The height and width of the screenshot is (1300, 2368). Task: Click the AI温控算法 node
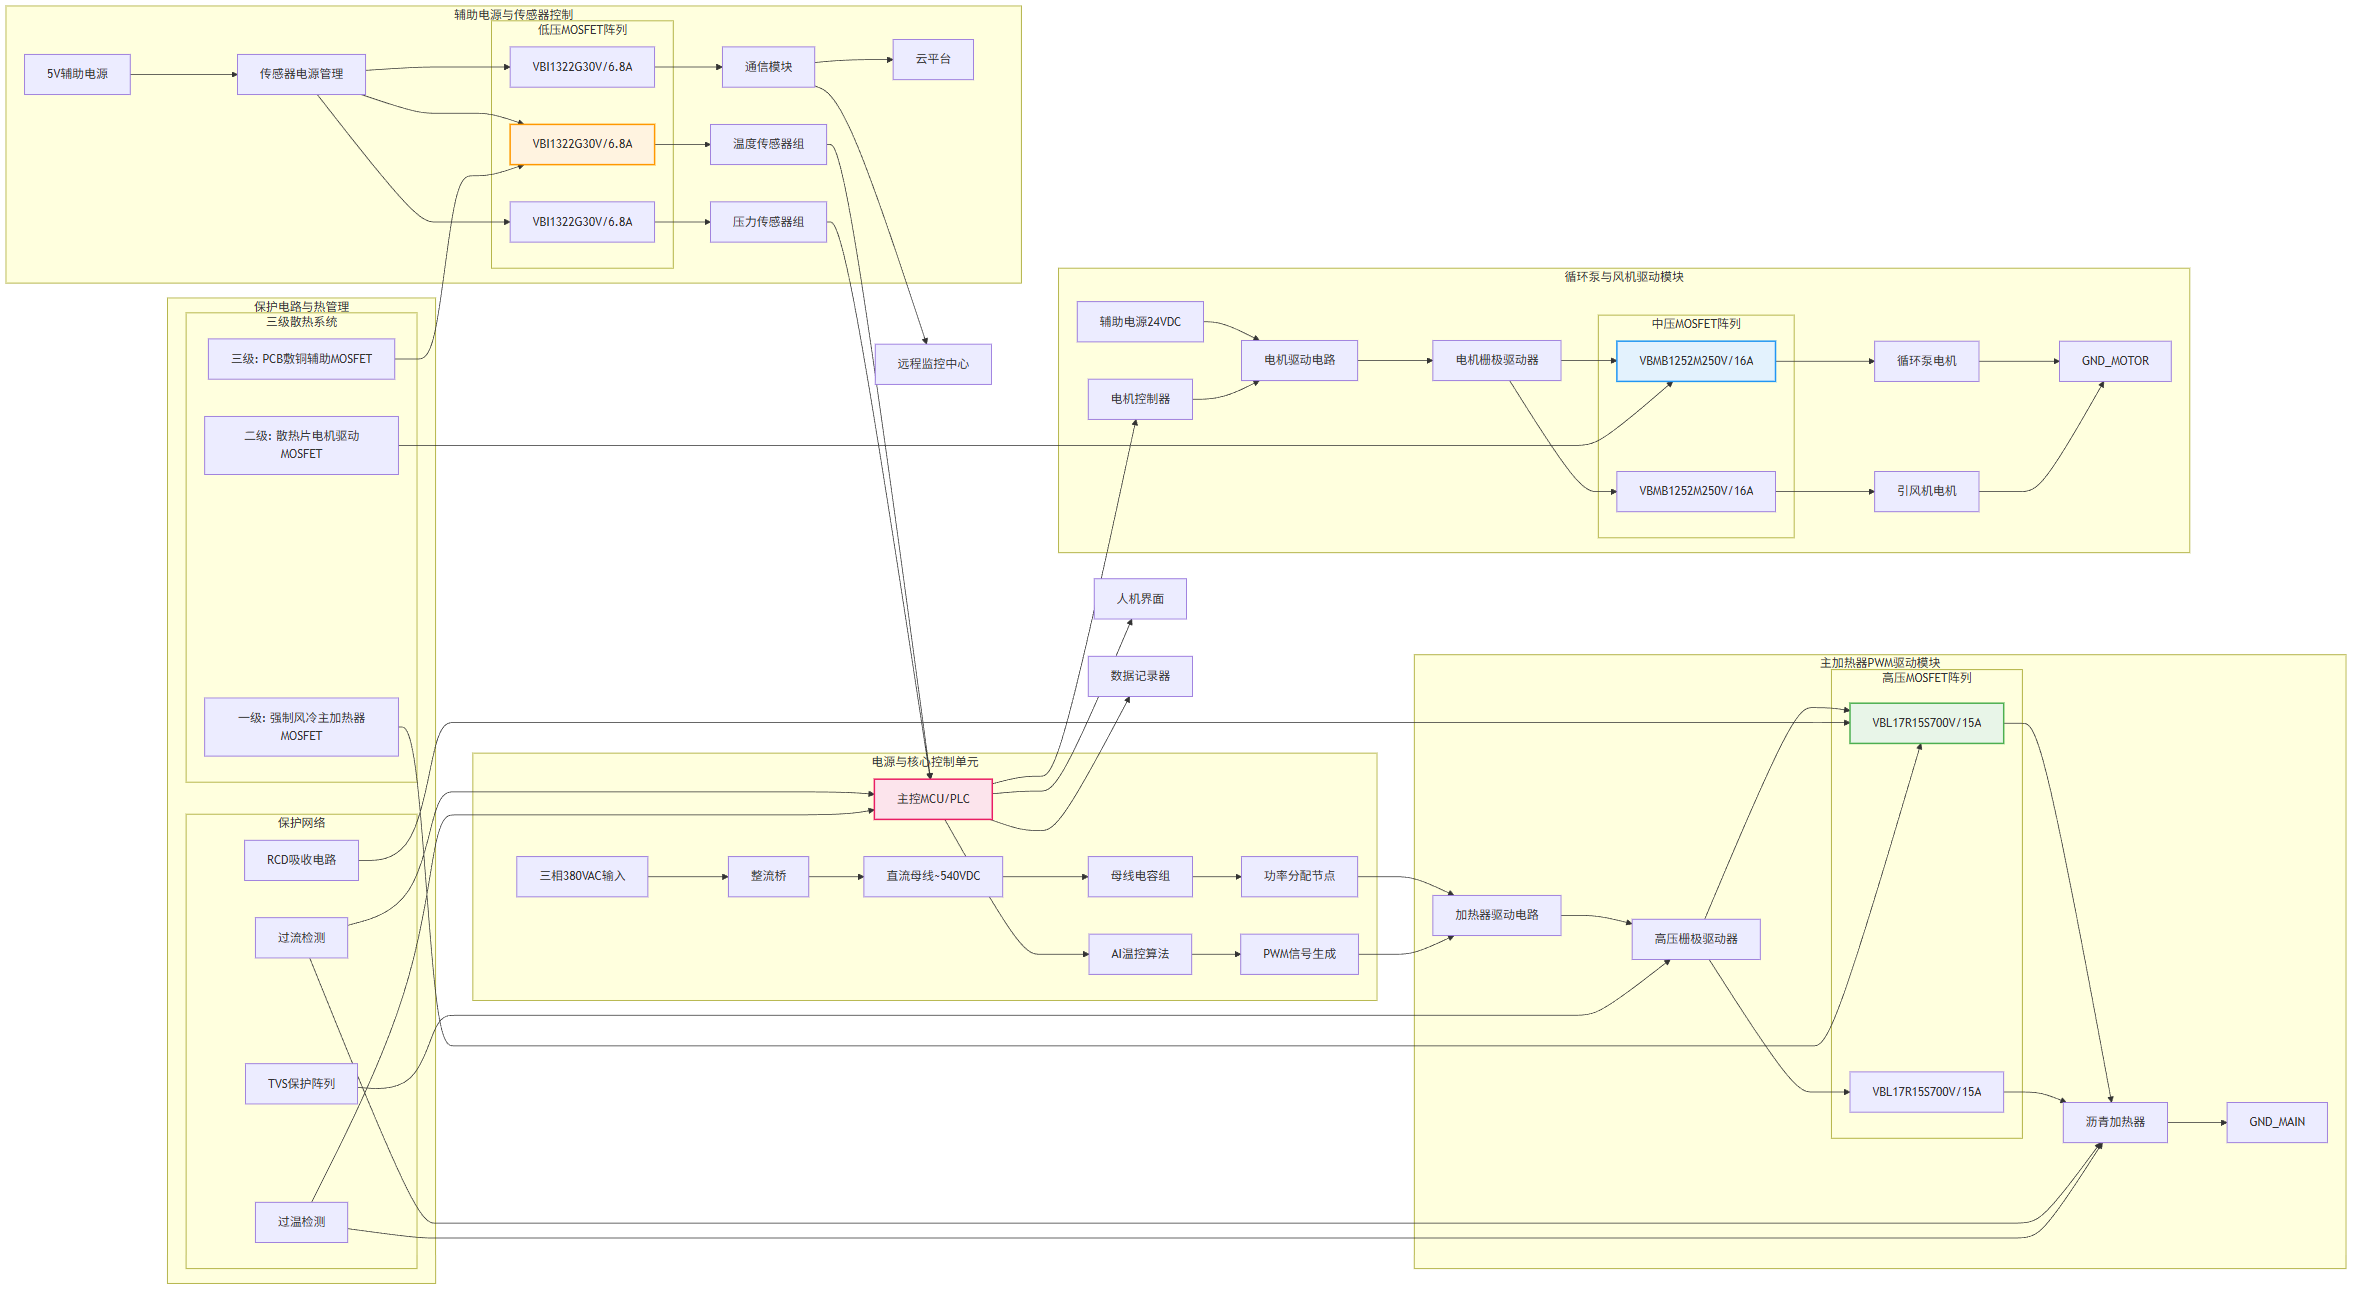(1139, 954)
